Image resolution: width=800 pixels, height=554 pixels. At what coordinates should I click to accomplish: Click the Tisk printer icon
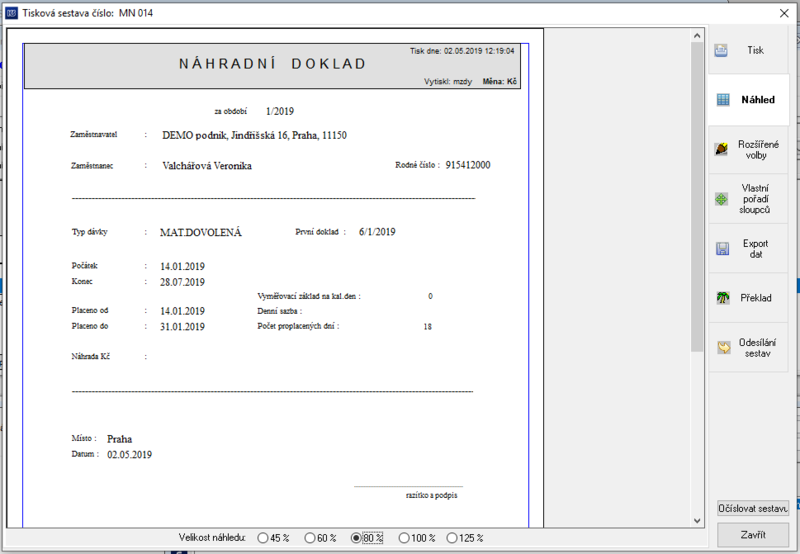coord(721,51)
